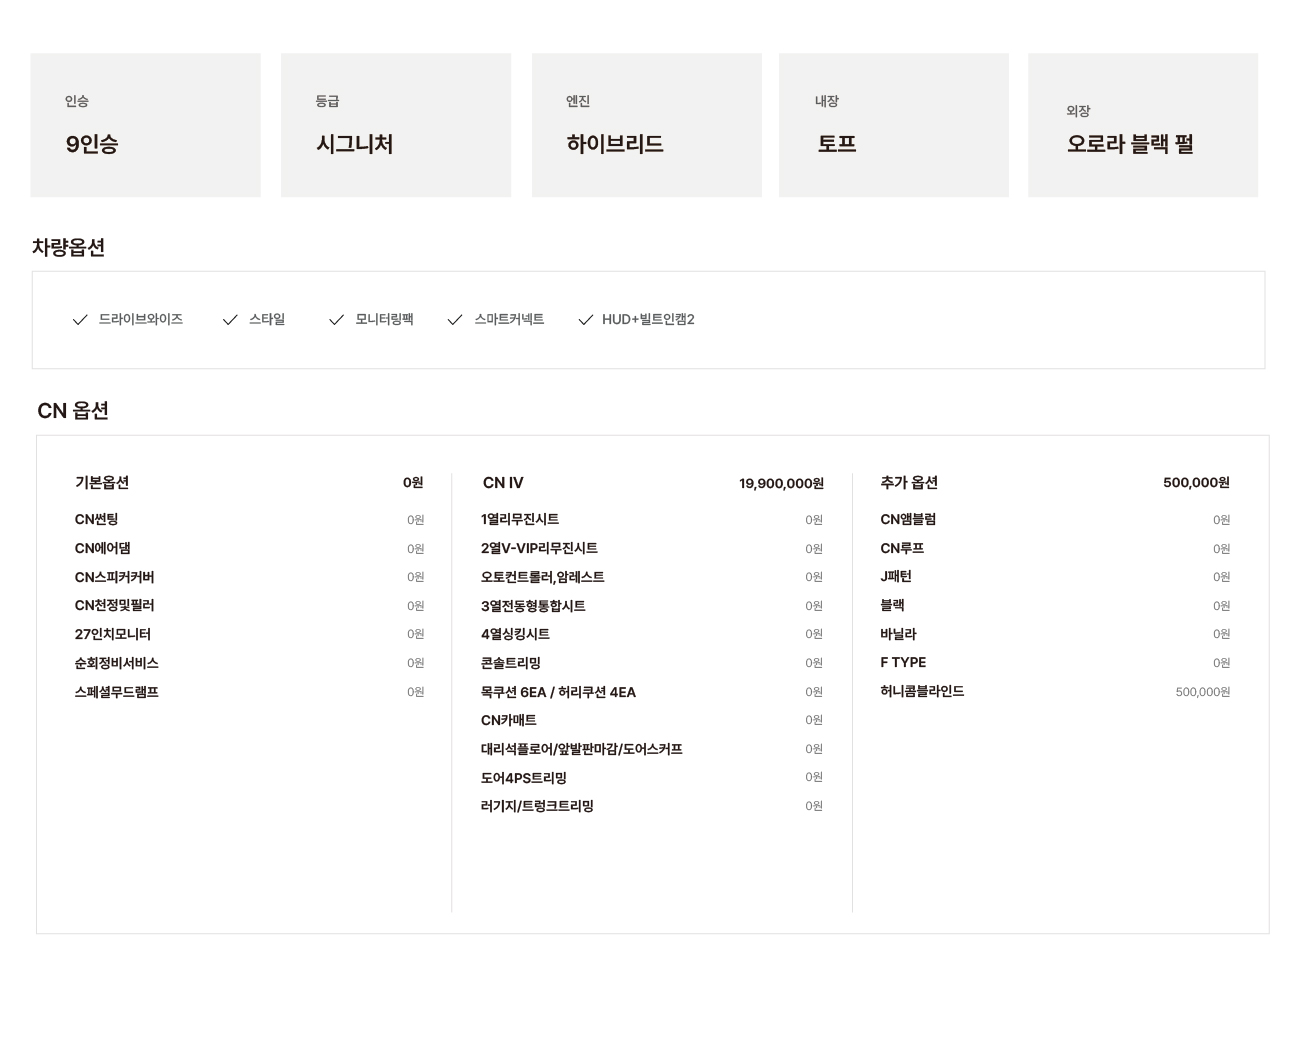Click the 1열리무진시트 option
Screen dimensions: 1300x1048
tap(520, 519)
